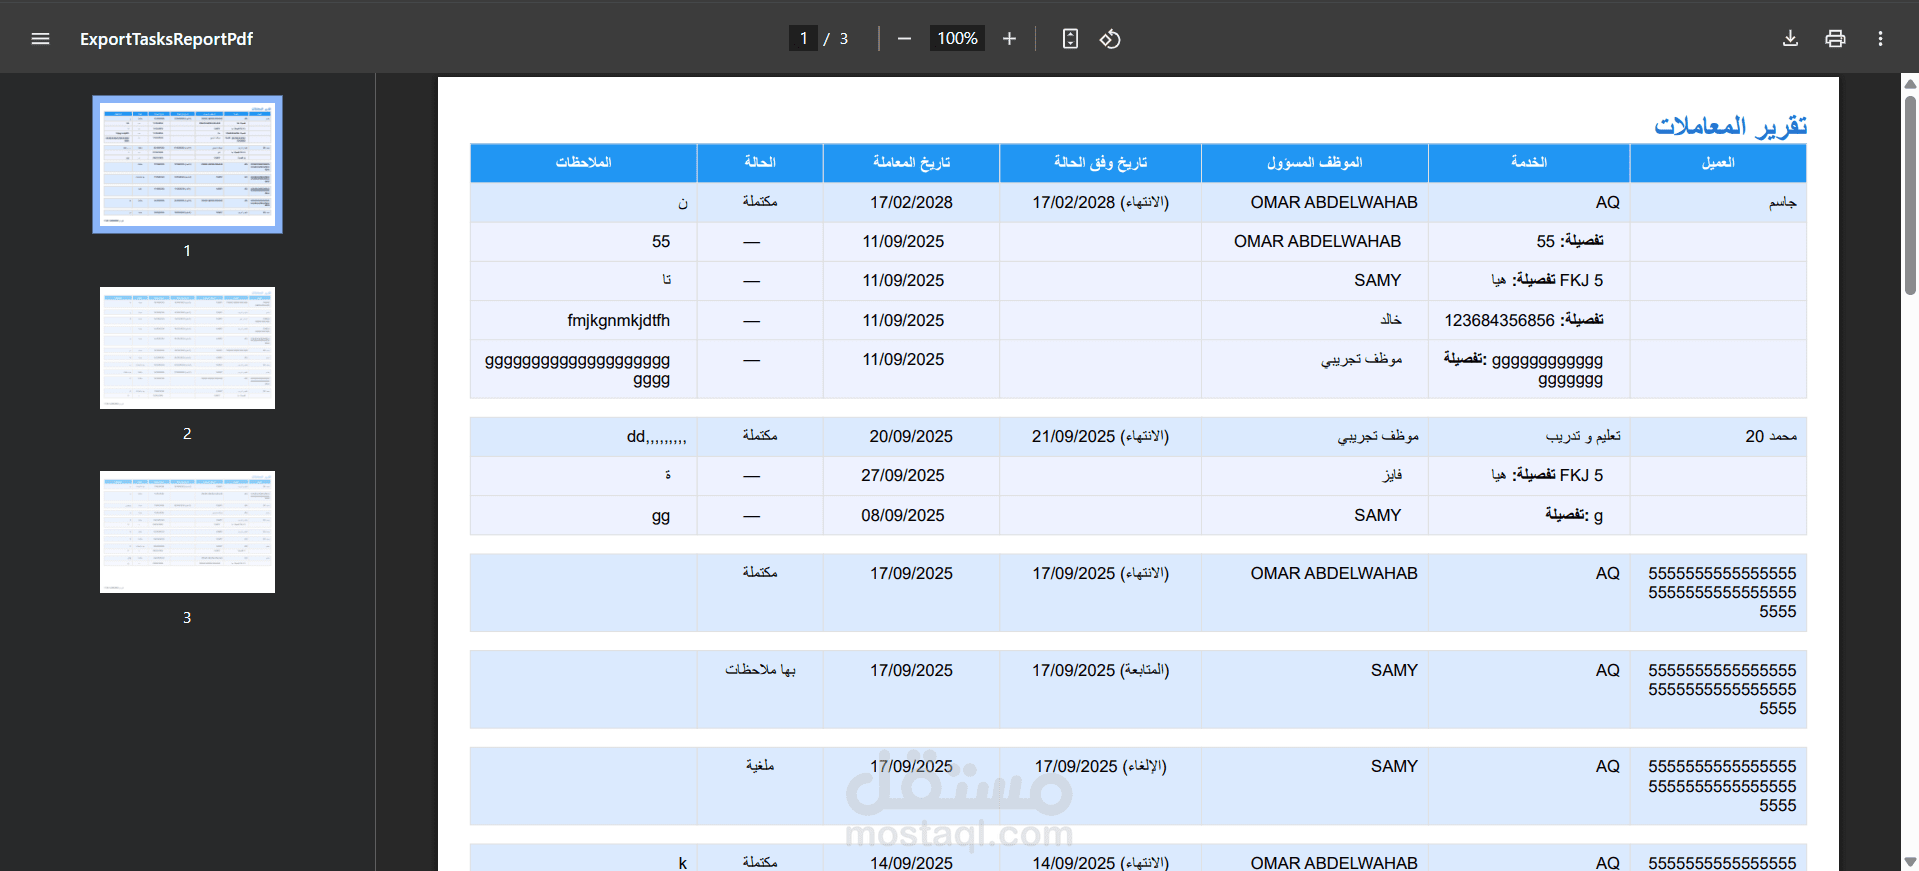Print the document

[1835, 39]
